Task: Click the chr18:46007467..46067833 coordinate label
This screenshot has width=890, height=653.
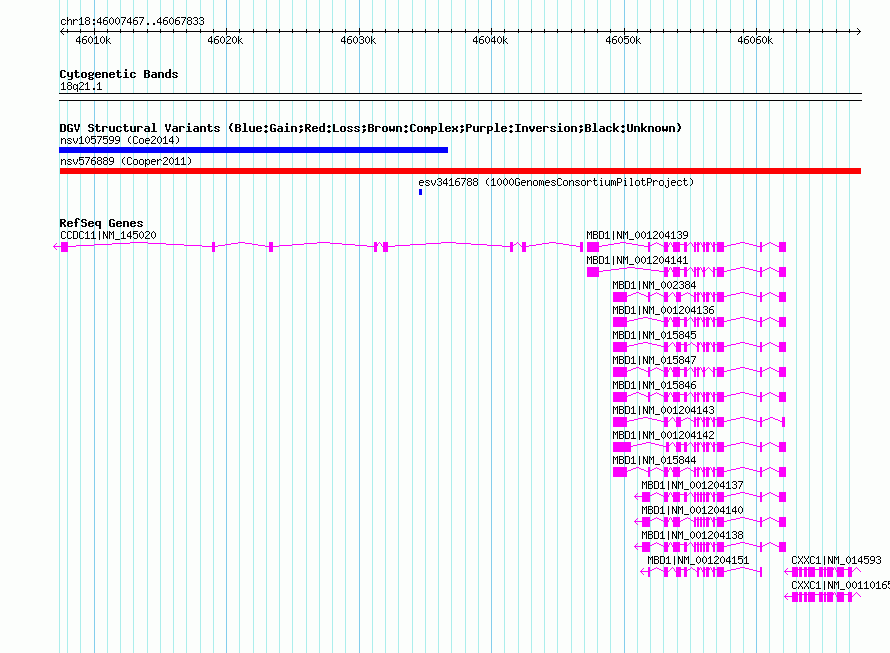Action: (x=132, y=21)
